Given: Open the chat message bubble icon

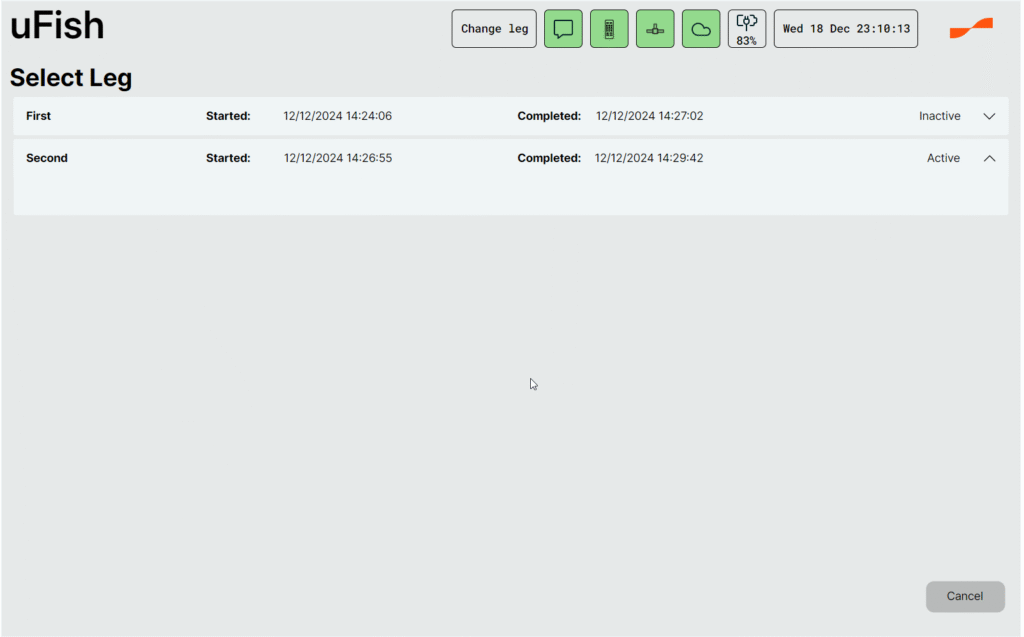Looking at the screenshot, I should click(x=563, y=29).
